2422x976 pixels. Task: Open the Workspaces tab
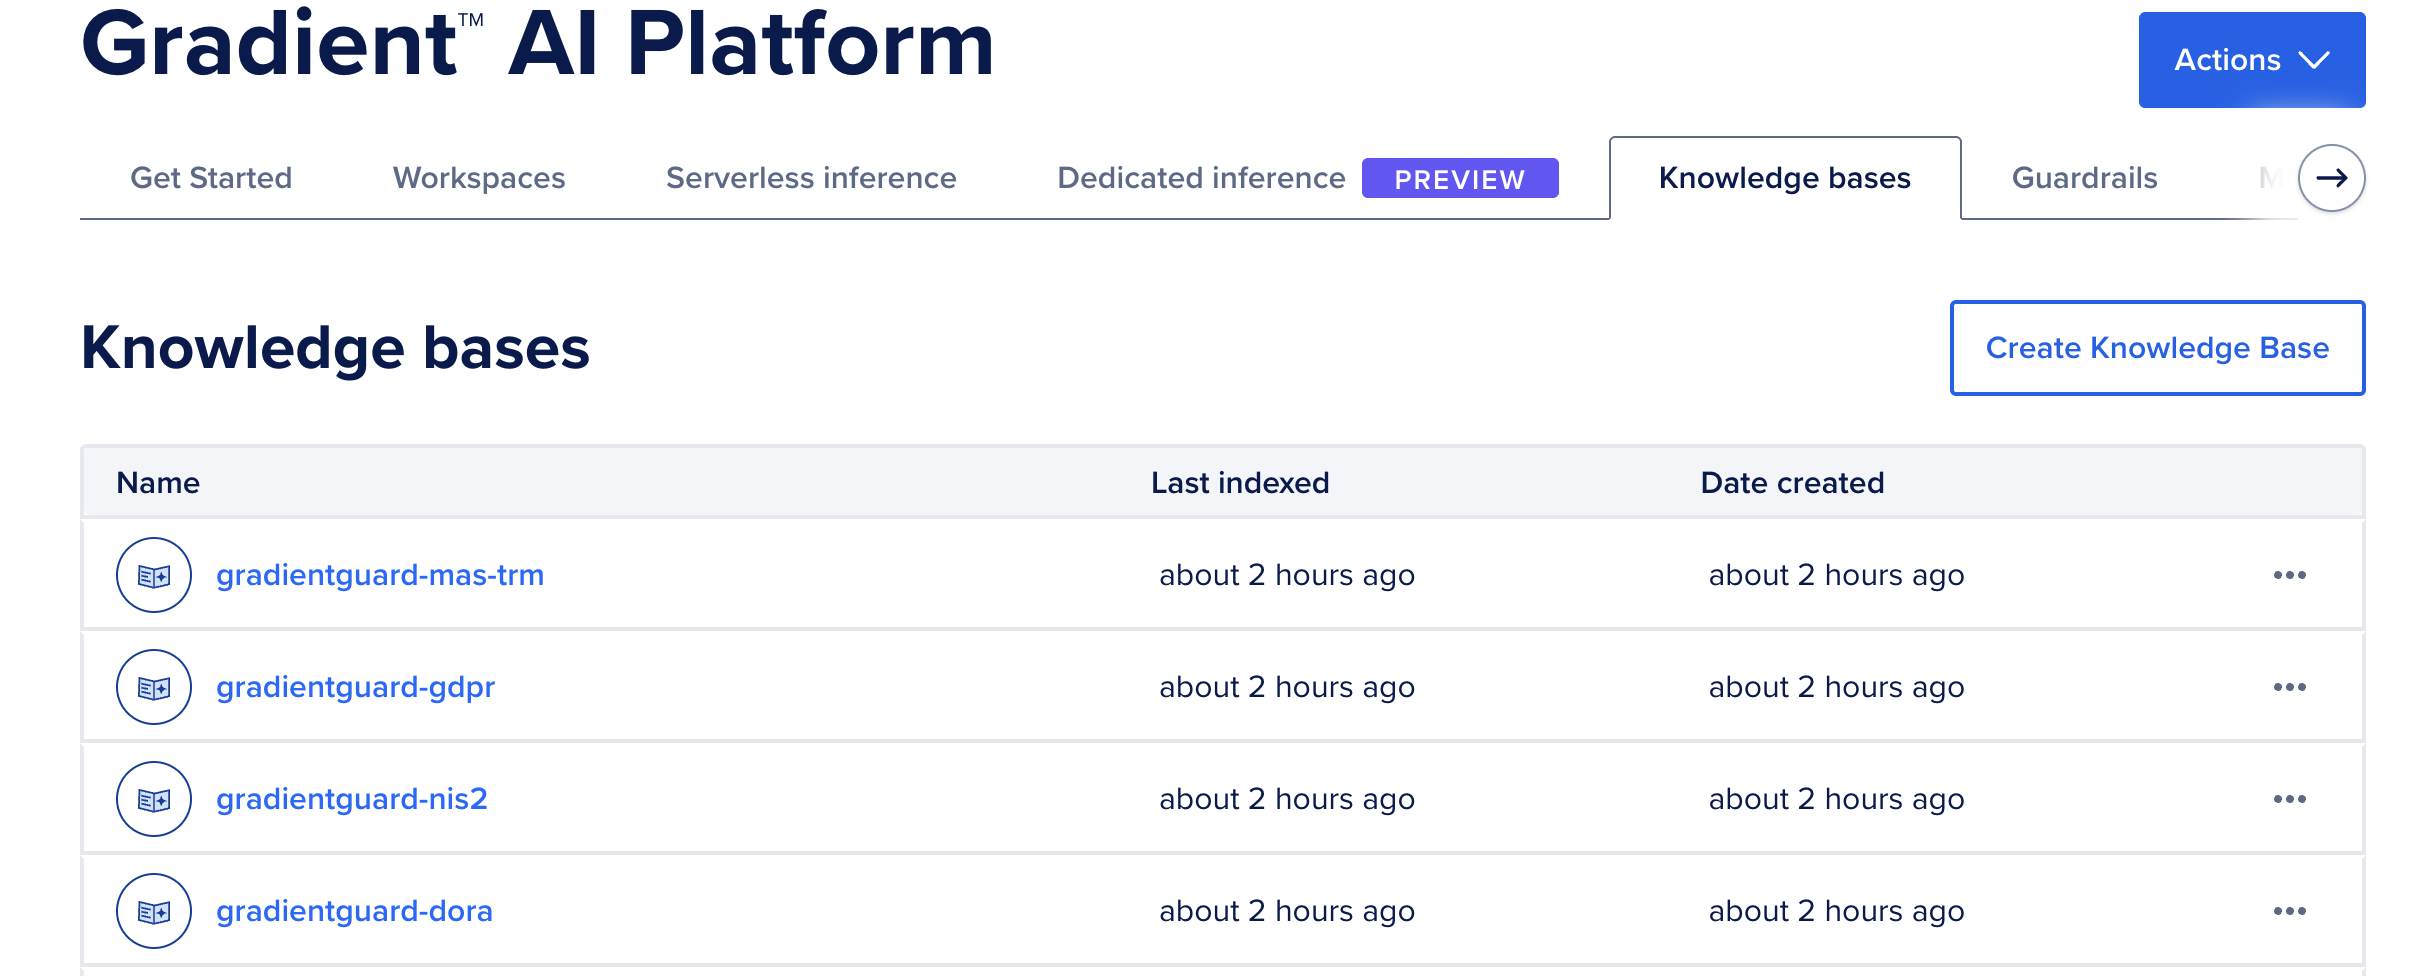(479, 178)
